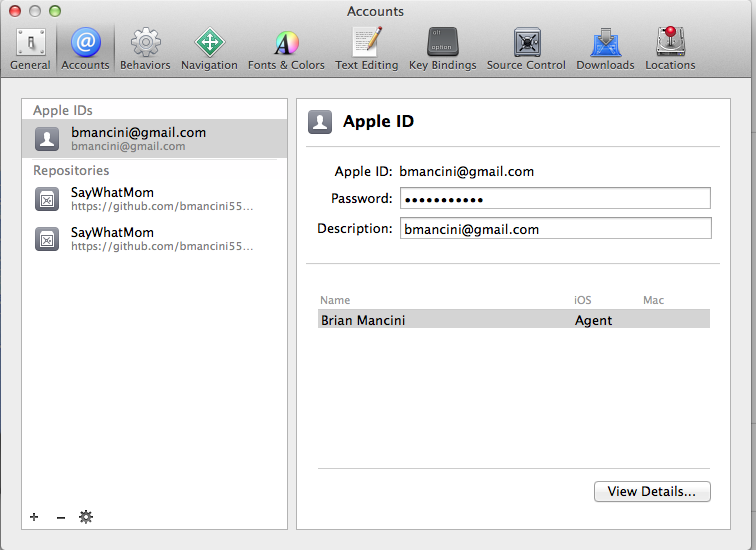Screen dimensions: 756x550
Task: Close the Accounts window
Action: (x=15, y=11)
